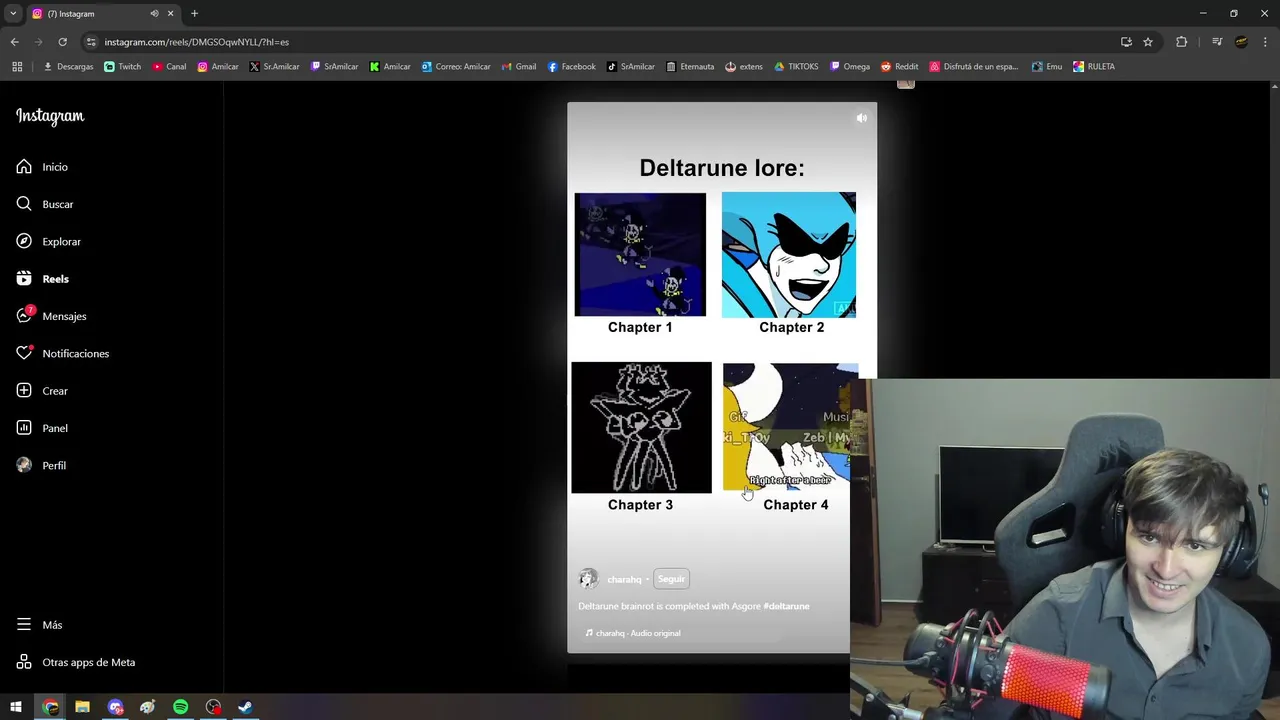
Task: Click the install app icon in address bar
Action: (1126, 42)
